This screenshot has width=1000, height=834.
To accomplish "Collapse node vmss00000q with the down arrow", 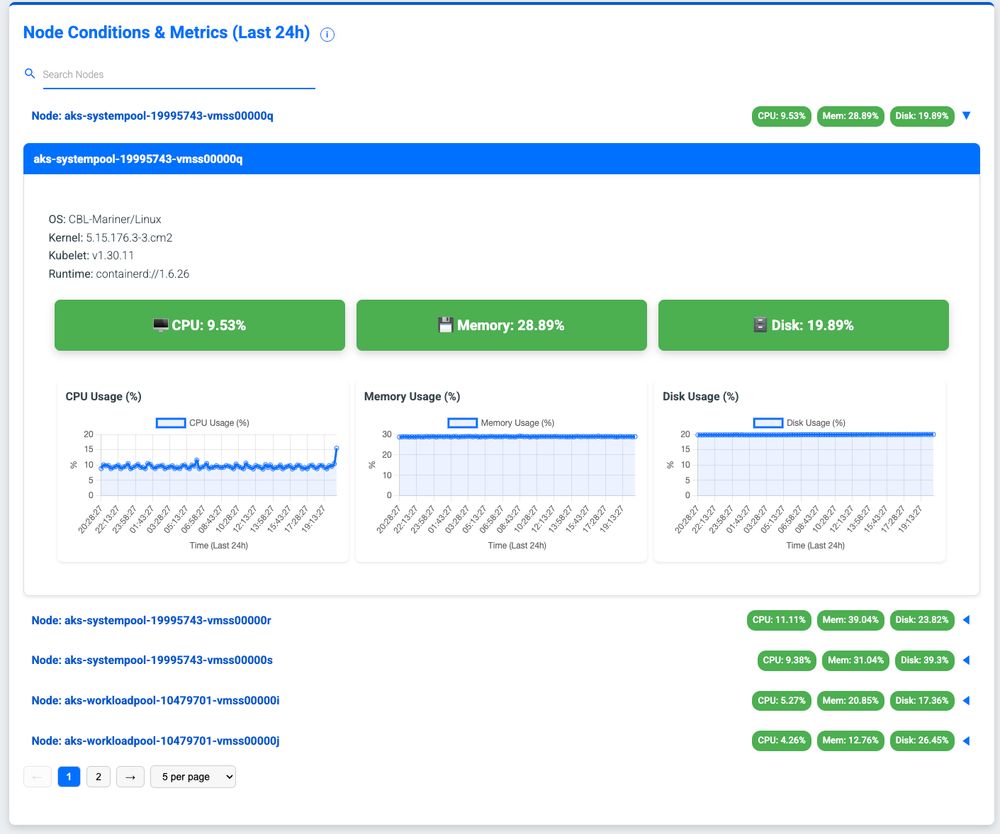I will [x=966, y=116].
